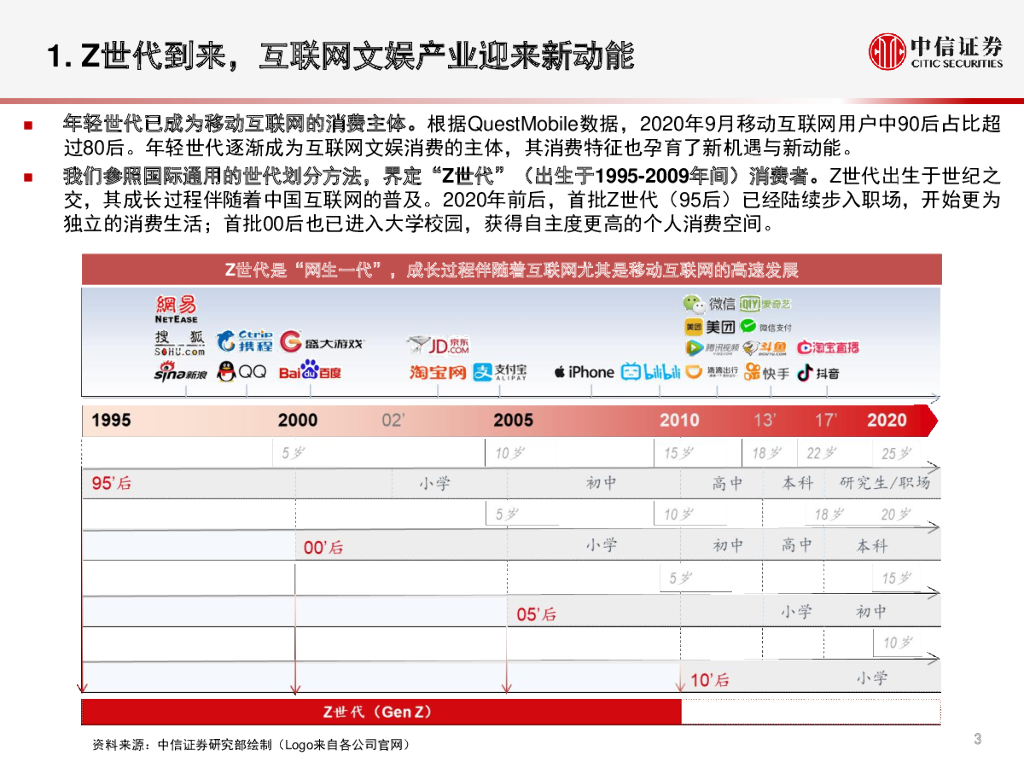Click the Sina logo
Viewport: 1024px width, 768px height.
tap(180, 371)
